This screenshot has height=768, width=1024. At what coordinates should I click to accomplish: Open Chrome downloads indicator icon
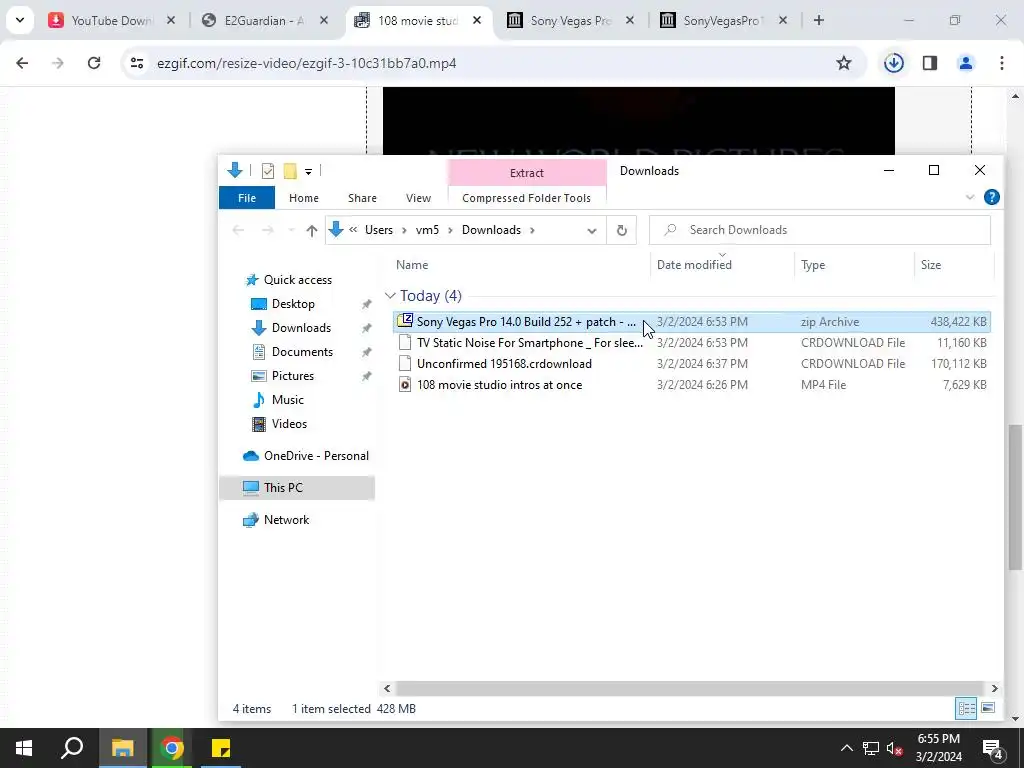(893, 63)
